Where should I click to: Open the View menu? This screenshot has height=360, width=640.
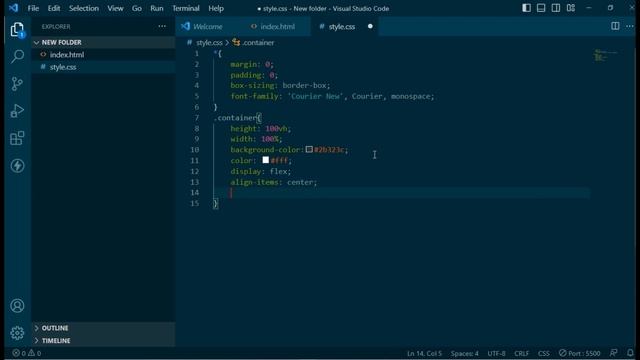pos(115,8)
